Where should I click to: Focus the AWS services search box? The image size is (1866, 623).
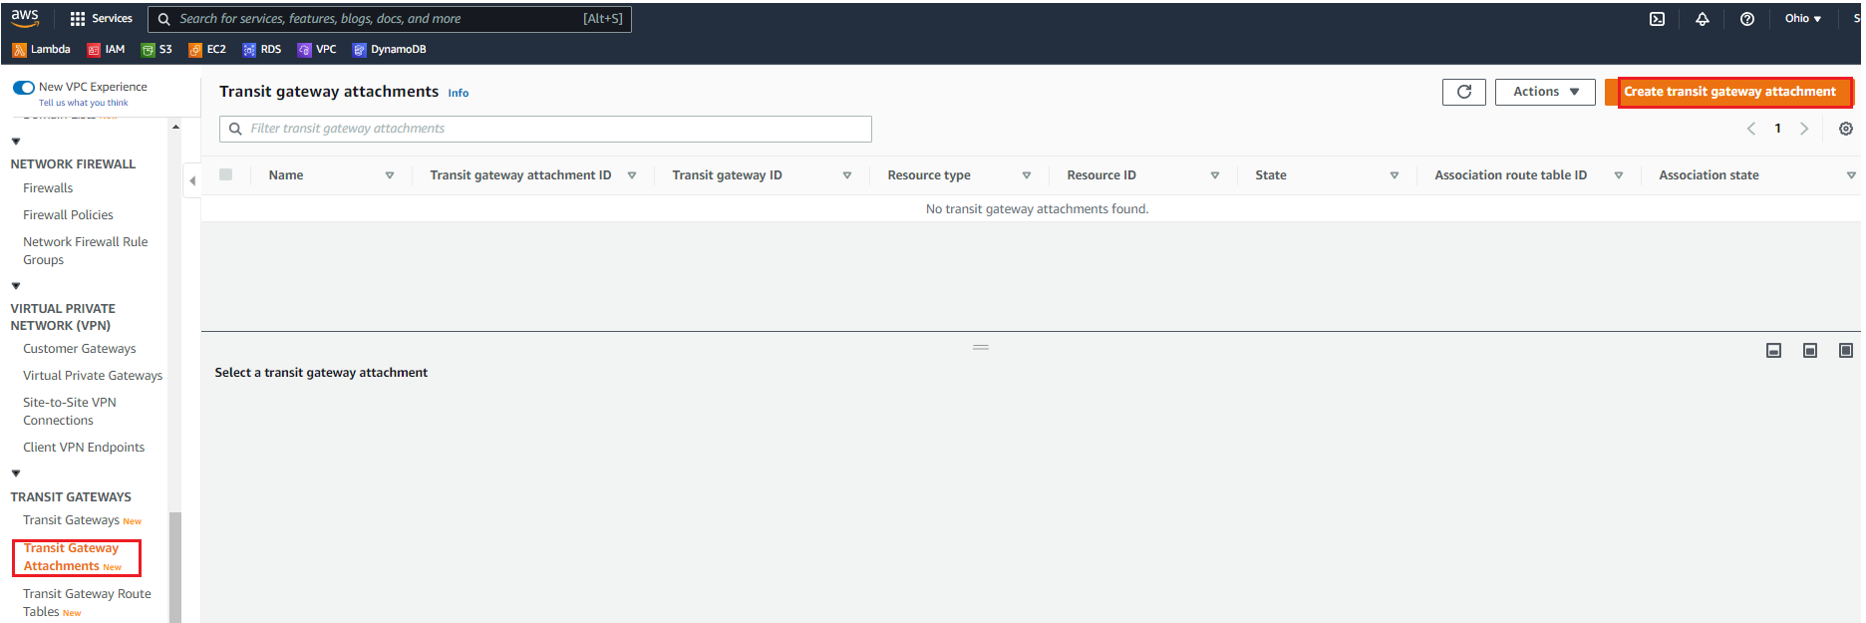point(390,19)
